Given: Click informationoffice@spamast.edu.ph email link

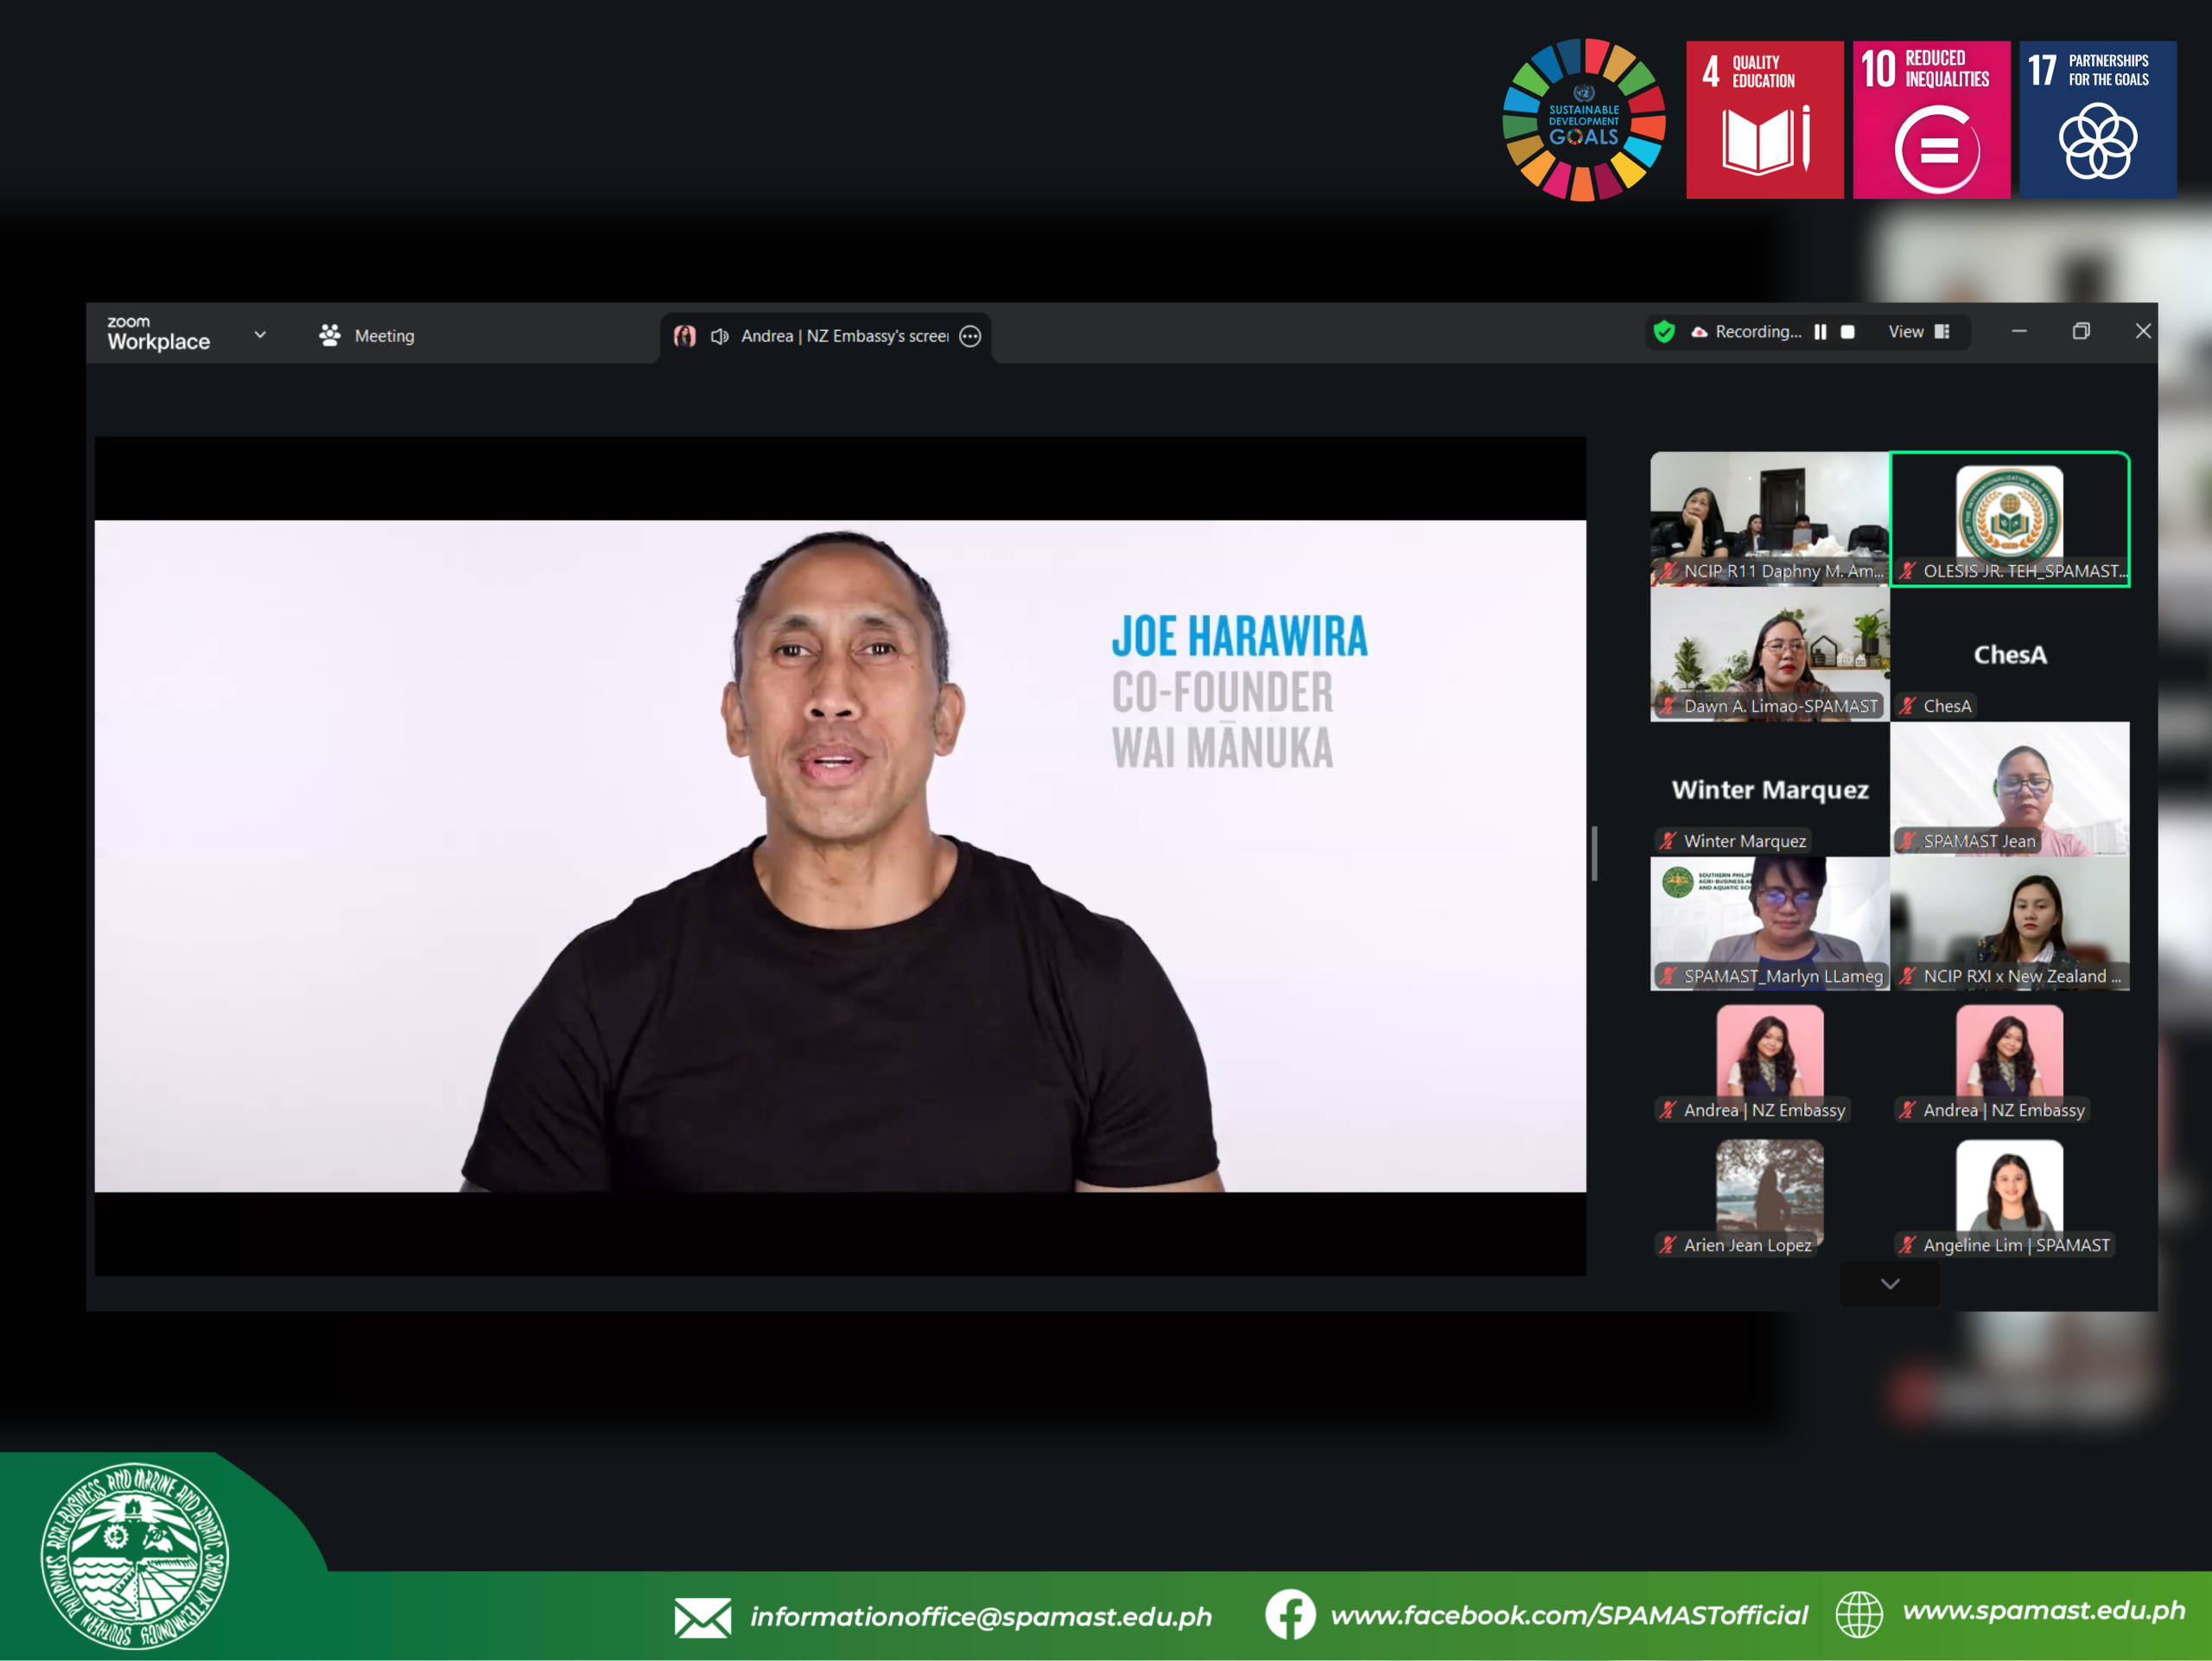Looking at the screenshot, I should click(980, 1616).
